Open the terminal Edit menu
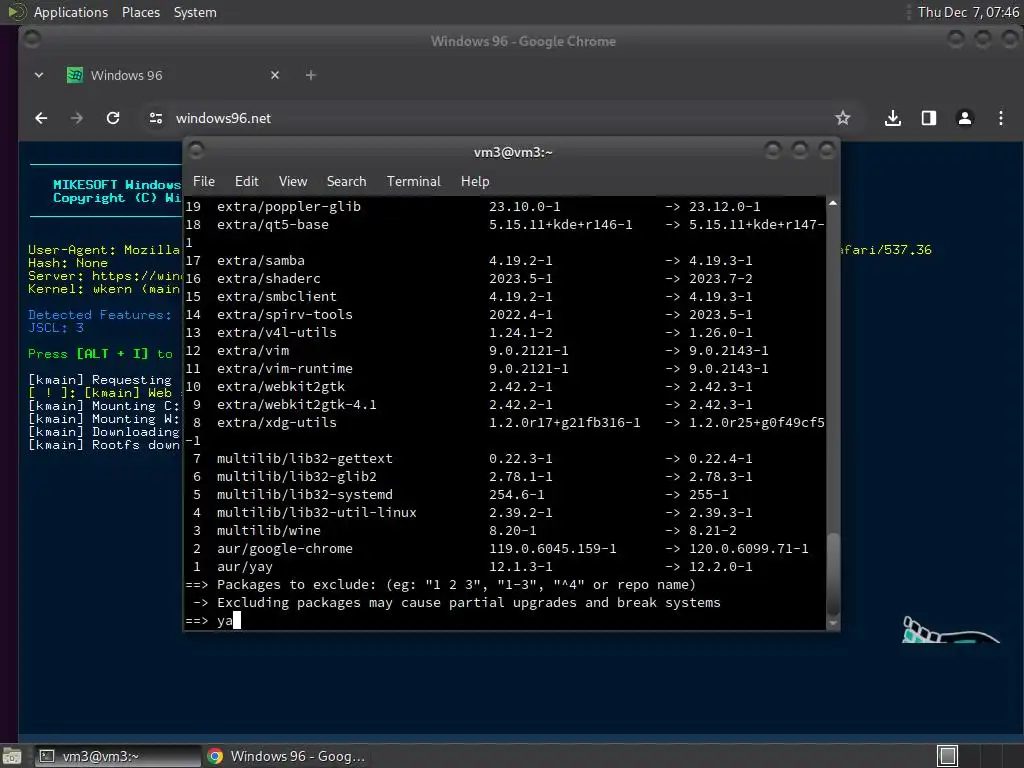Screen dimensions: 1024x768 click(x=246, y=181)
